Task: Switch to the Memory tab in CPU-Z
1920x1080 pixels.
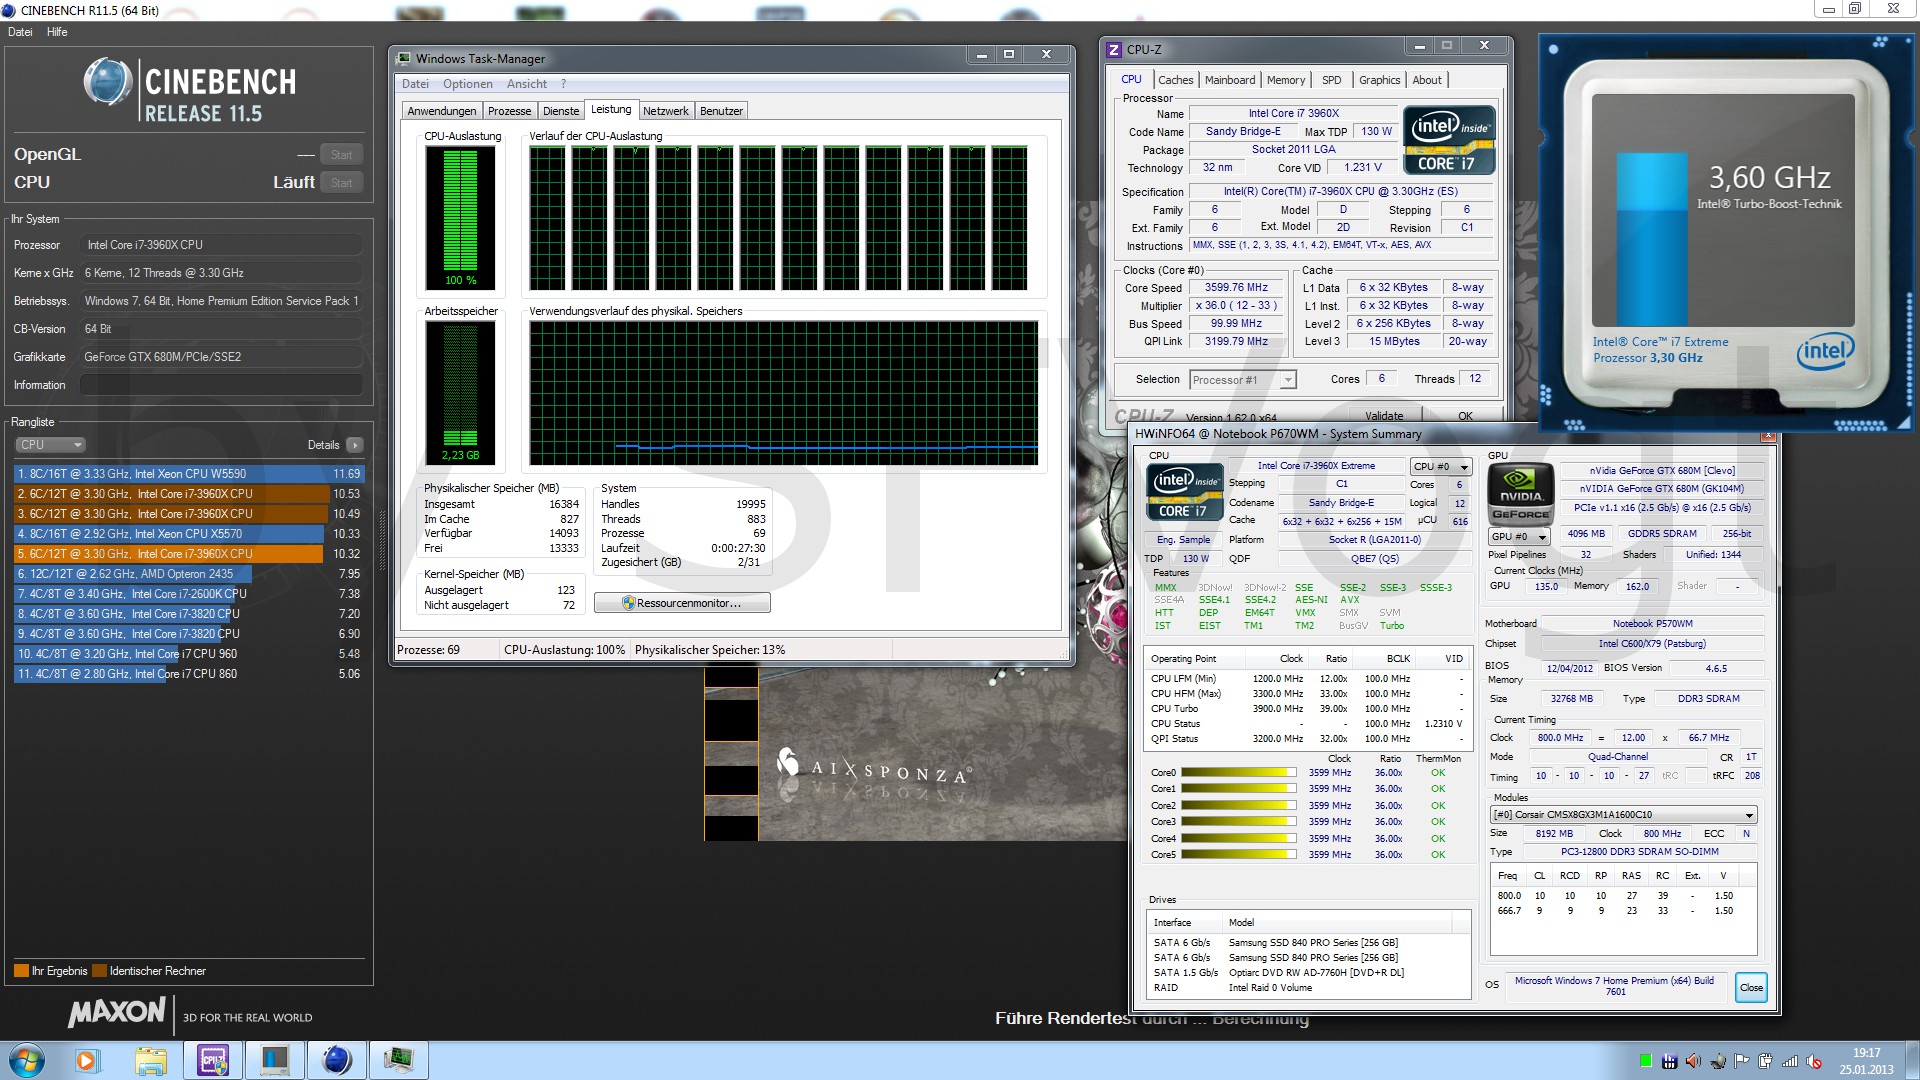Action: 1286,80
